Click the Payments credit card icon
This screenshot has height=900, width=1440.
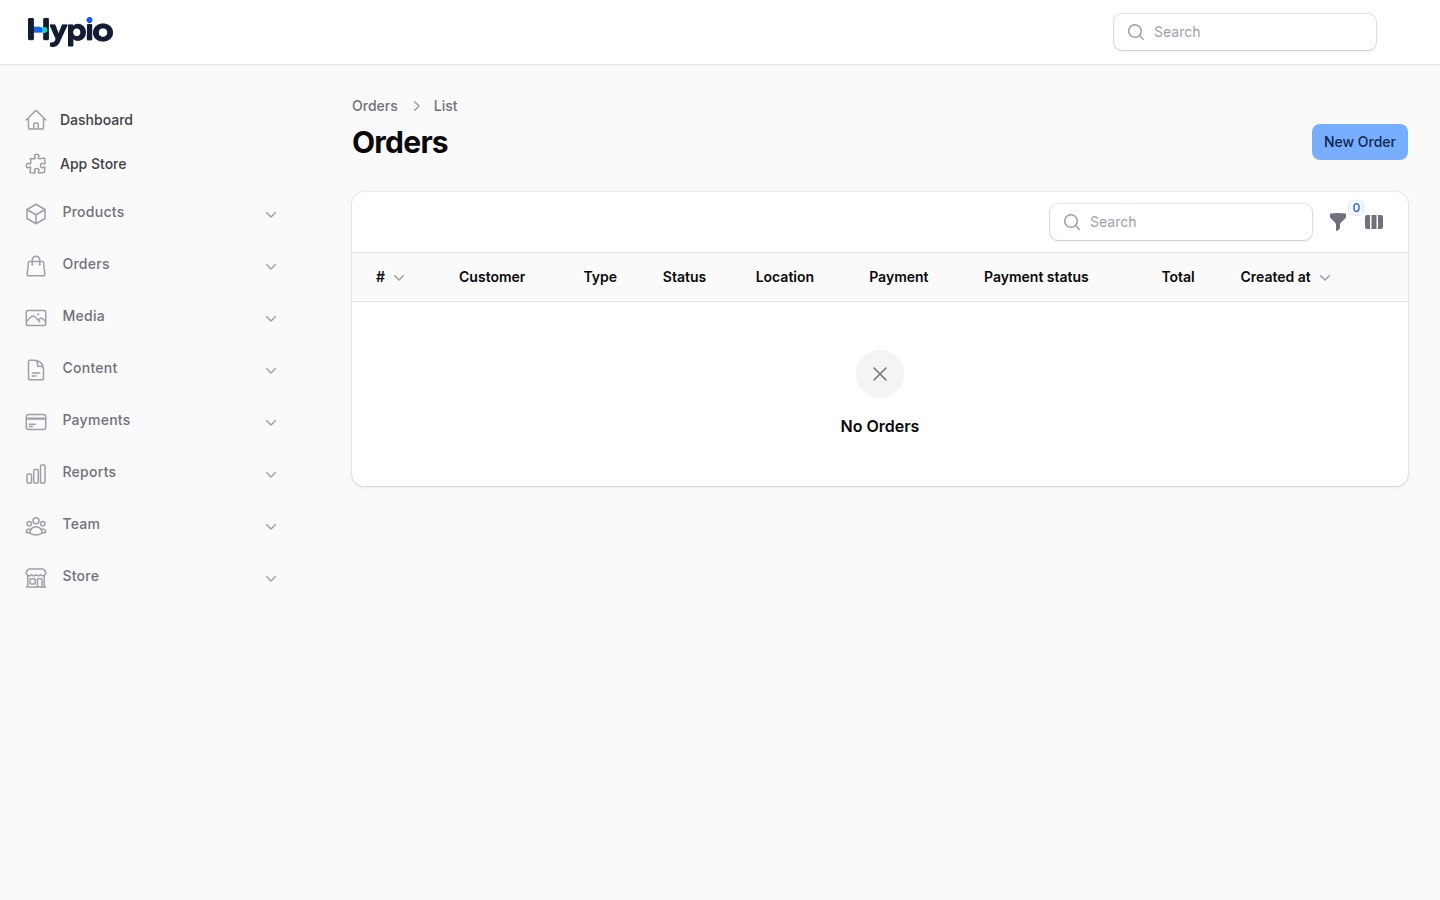pos(36,422)
